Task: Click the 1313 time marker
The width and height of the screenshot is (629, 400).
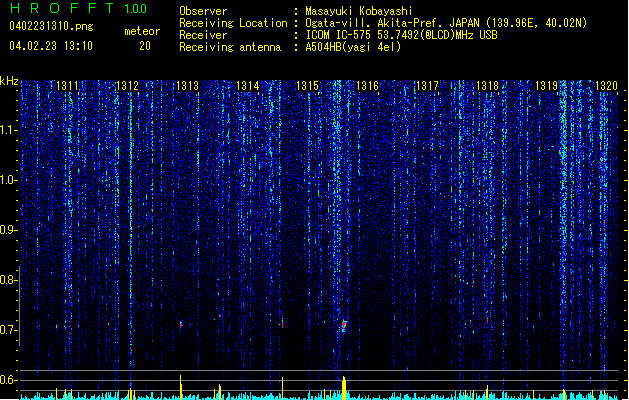Action: tap(187, 86)
